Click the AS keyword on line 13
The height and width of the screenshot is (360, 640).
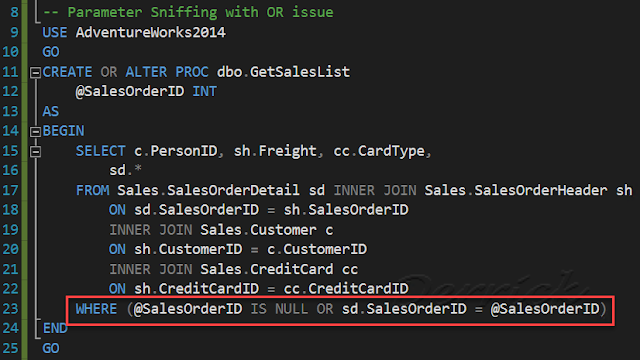pyautogui.click(x=51, y=112)
